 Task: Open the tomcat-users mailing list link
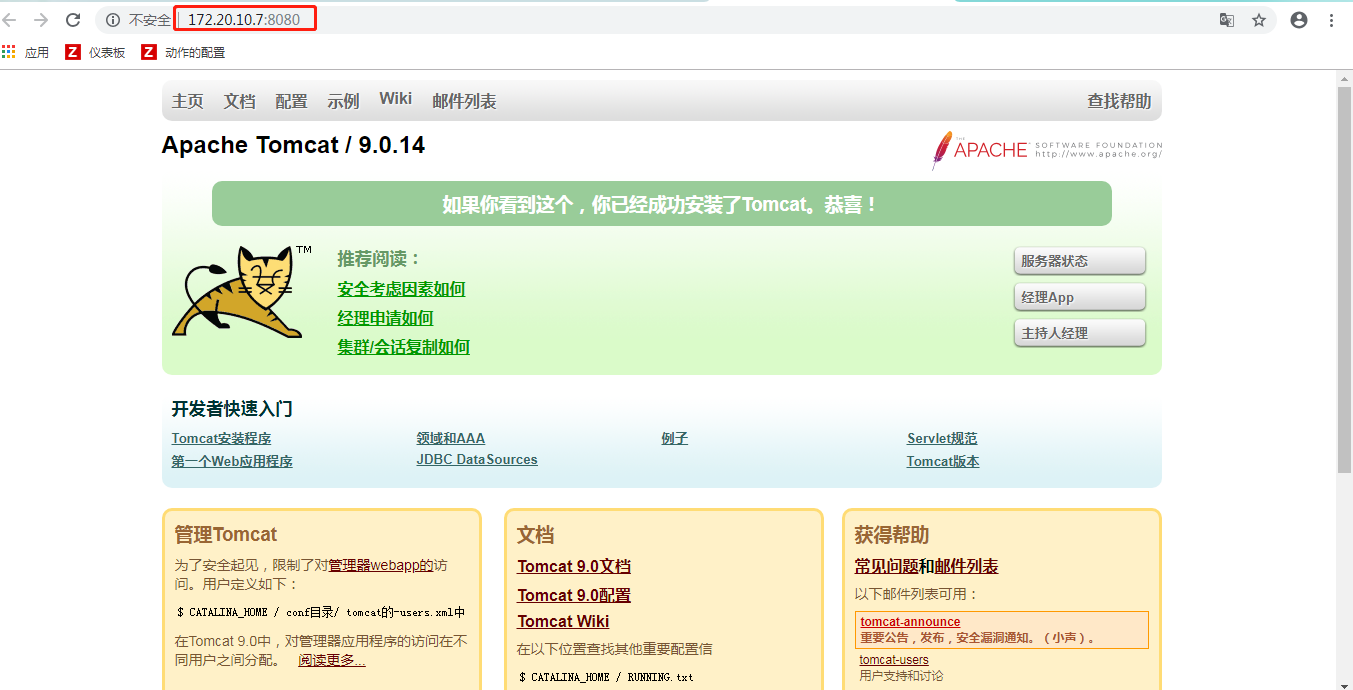894,659
